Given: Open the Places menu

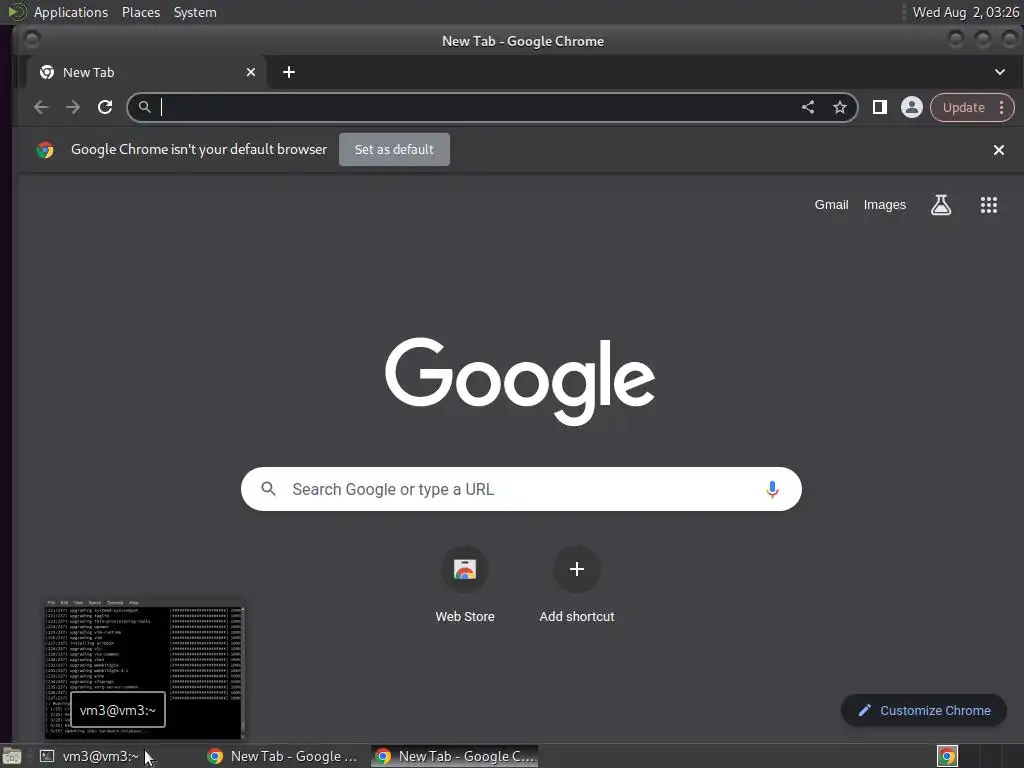Looking at the screenshot, I should tap(140, 12).
